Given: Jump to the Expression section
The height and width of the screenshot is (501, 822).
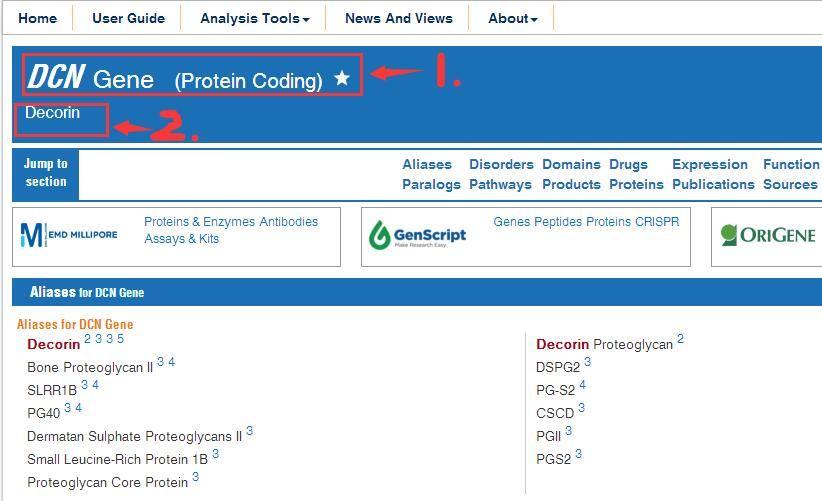Looking at the screenshot, I should [x=710, y=164].
